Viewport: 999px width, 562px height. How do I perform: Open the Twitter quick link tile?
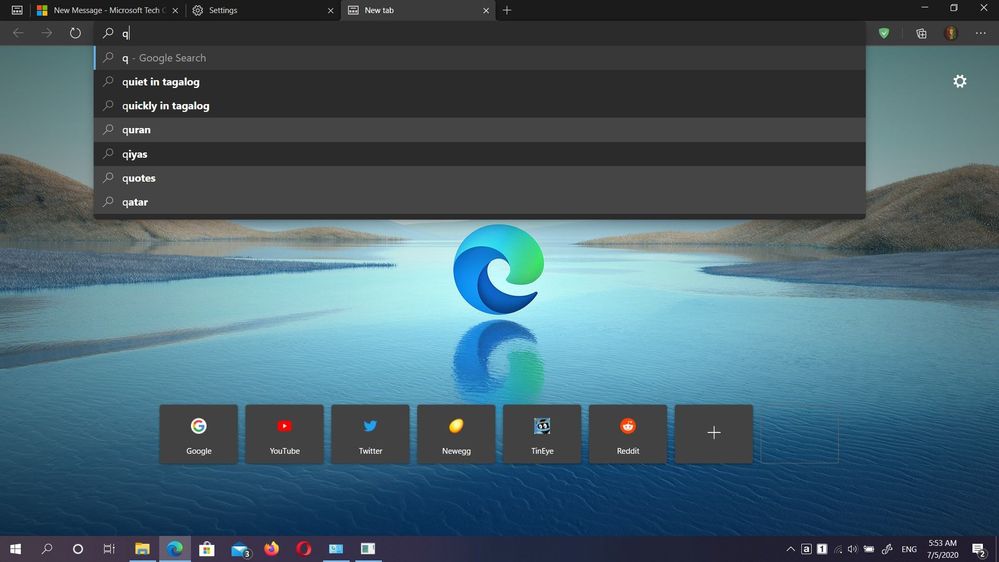pyautogui.click(x=370, y=434)
